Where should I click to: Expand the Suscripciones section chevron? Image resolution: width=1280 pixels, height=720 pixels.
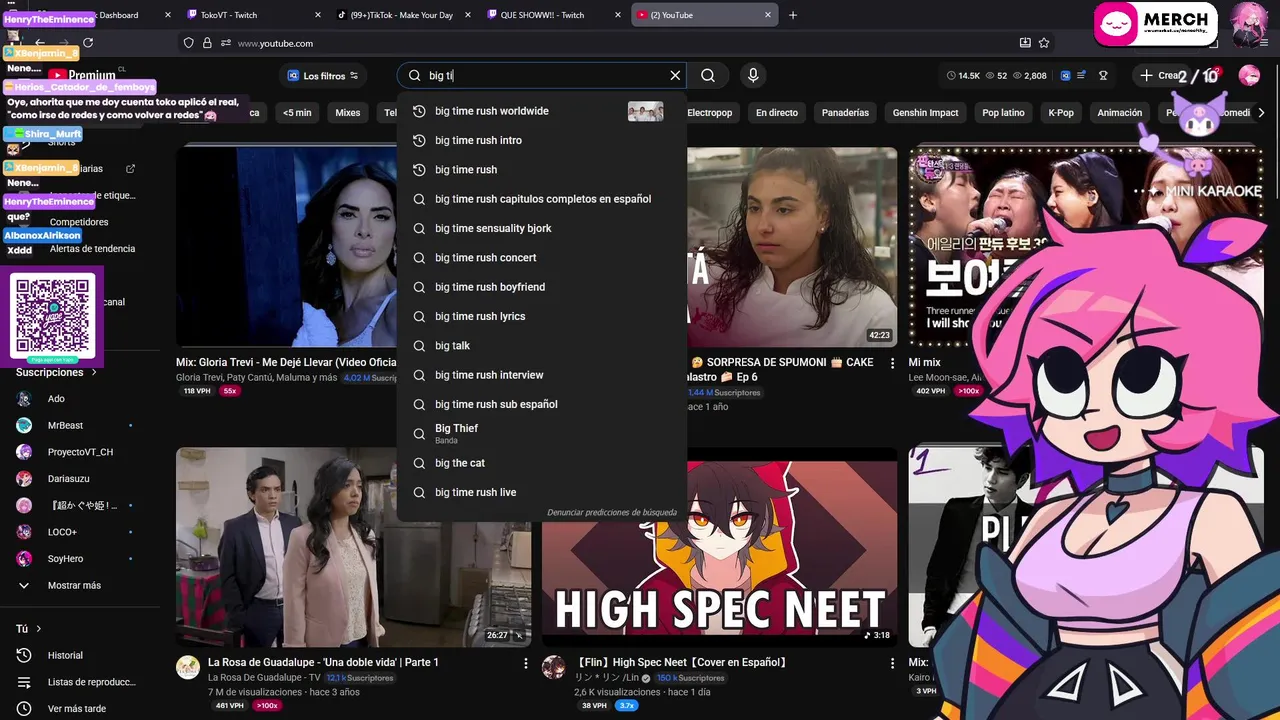pos(94,372)
